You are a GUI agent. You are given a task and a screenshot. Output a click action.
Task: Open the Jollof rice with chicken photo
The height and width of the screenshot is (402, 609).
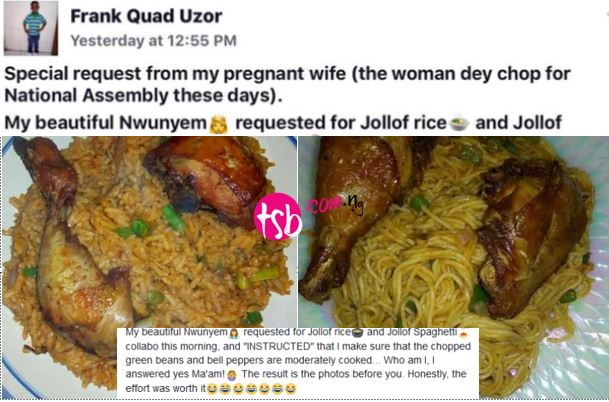click(x=150, y=266)
